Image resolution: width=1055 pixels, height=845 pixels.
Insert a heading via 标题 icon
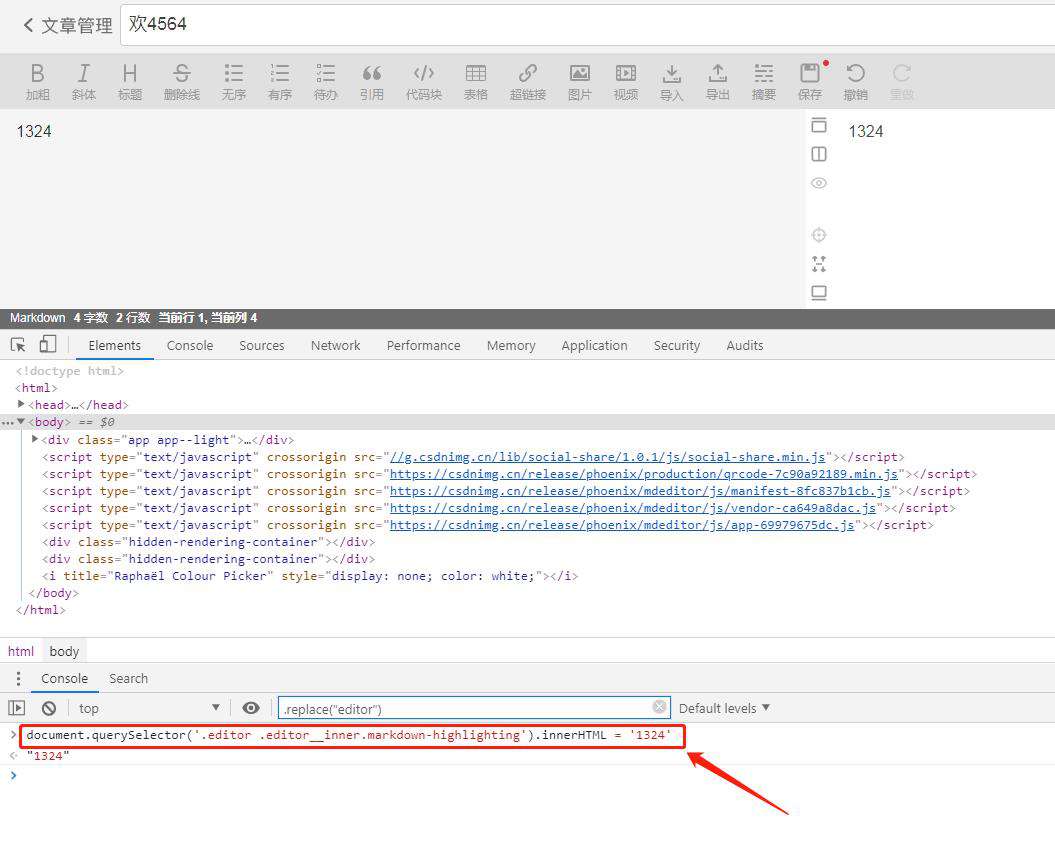point(130,81)
